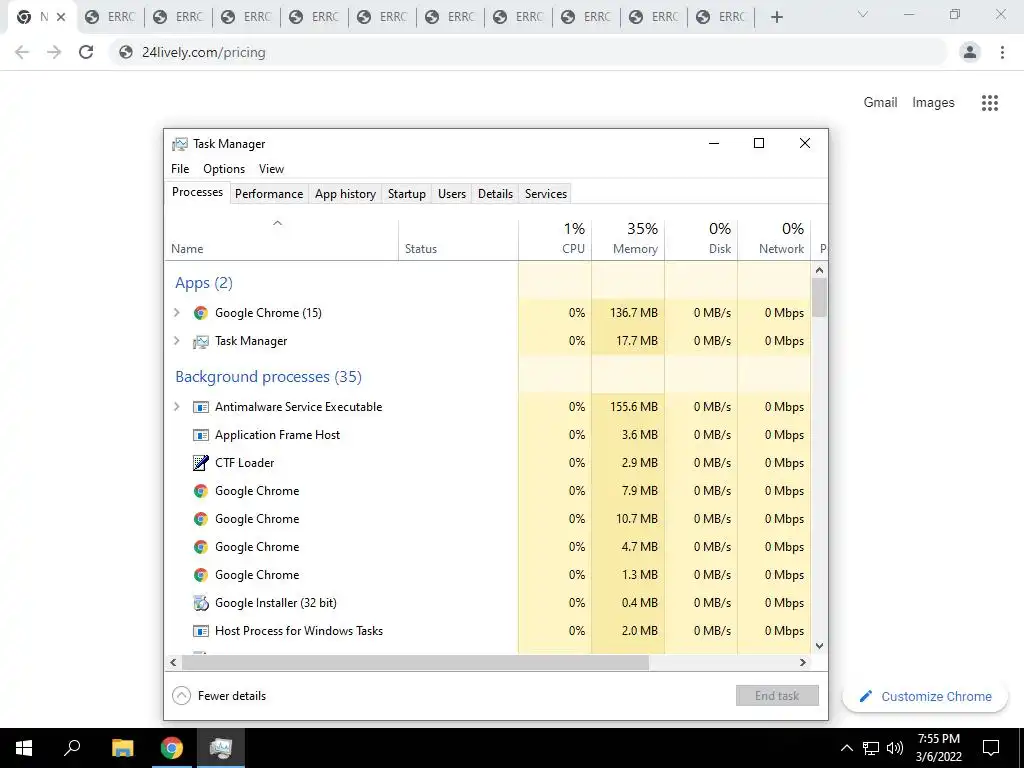This screenshot has width=1024, height=768.
Task: Open the Windows Start menu
Action: pyautogui.click(x=24, y=748)
